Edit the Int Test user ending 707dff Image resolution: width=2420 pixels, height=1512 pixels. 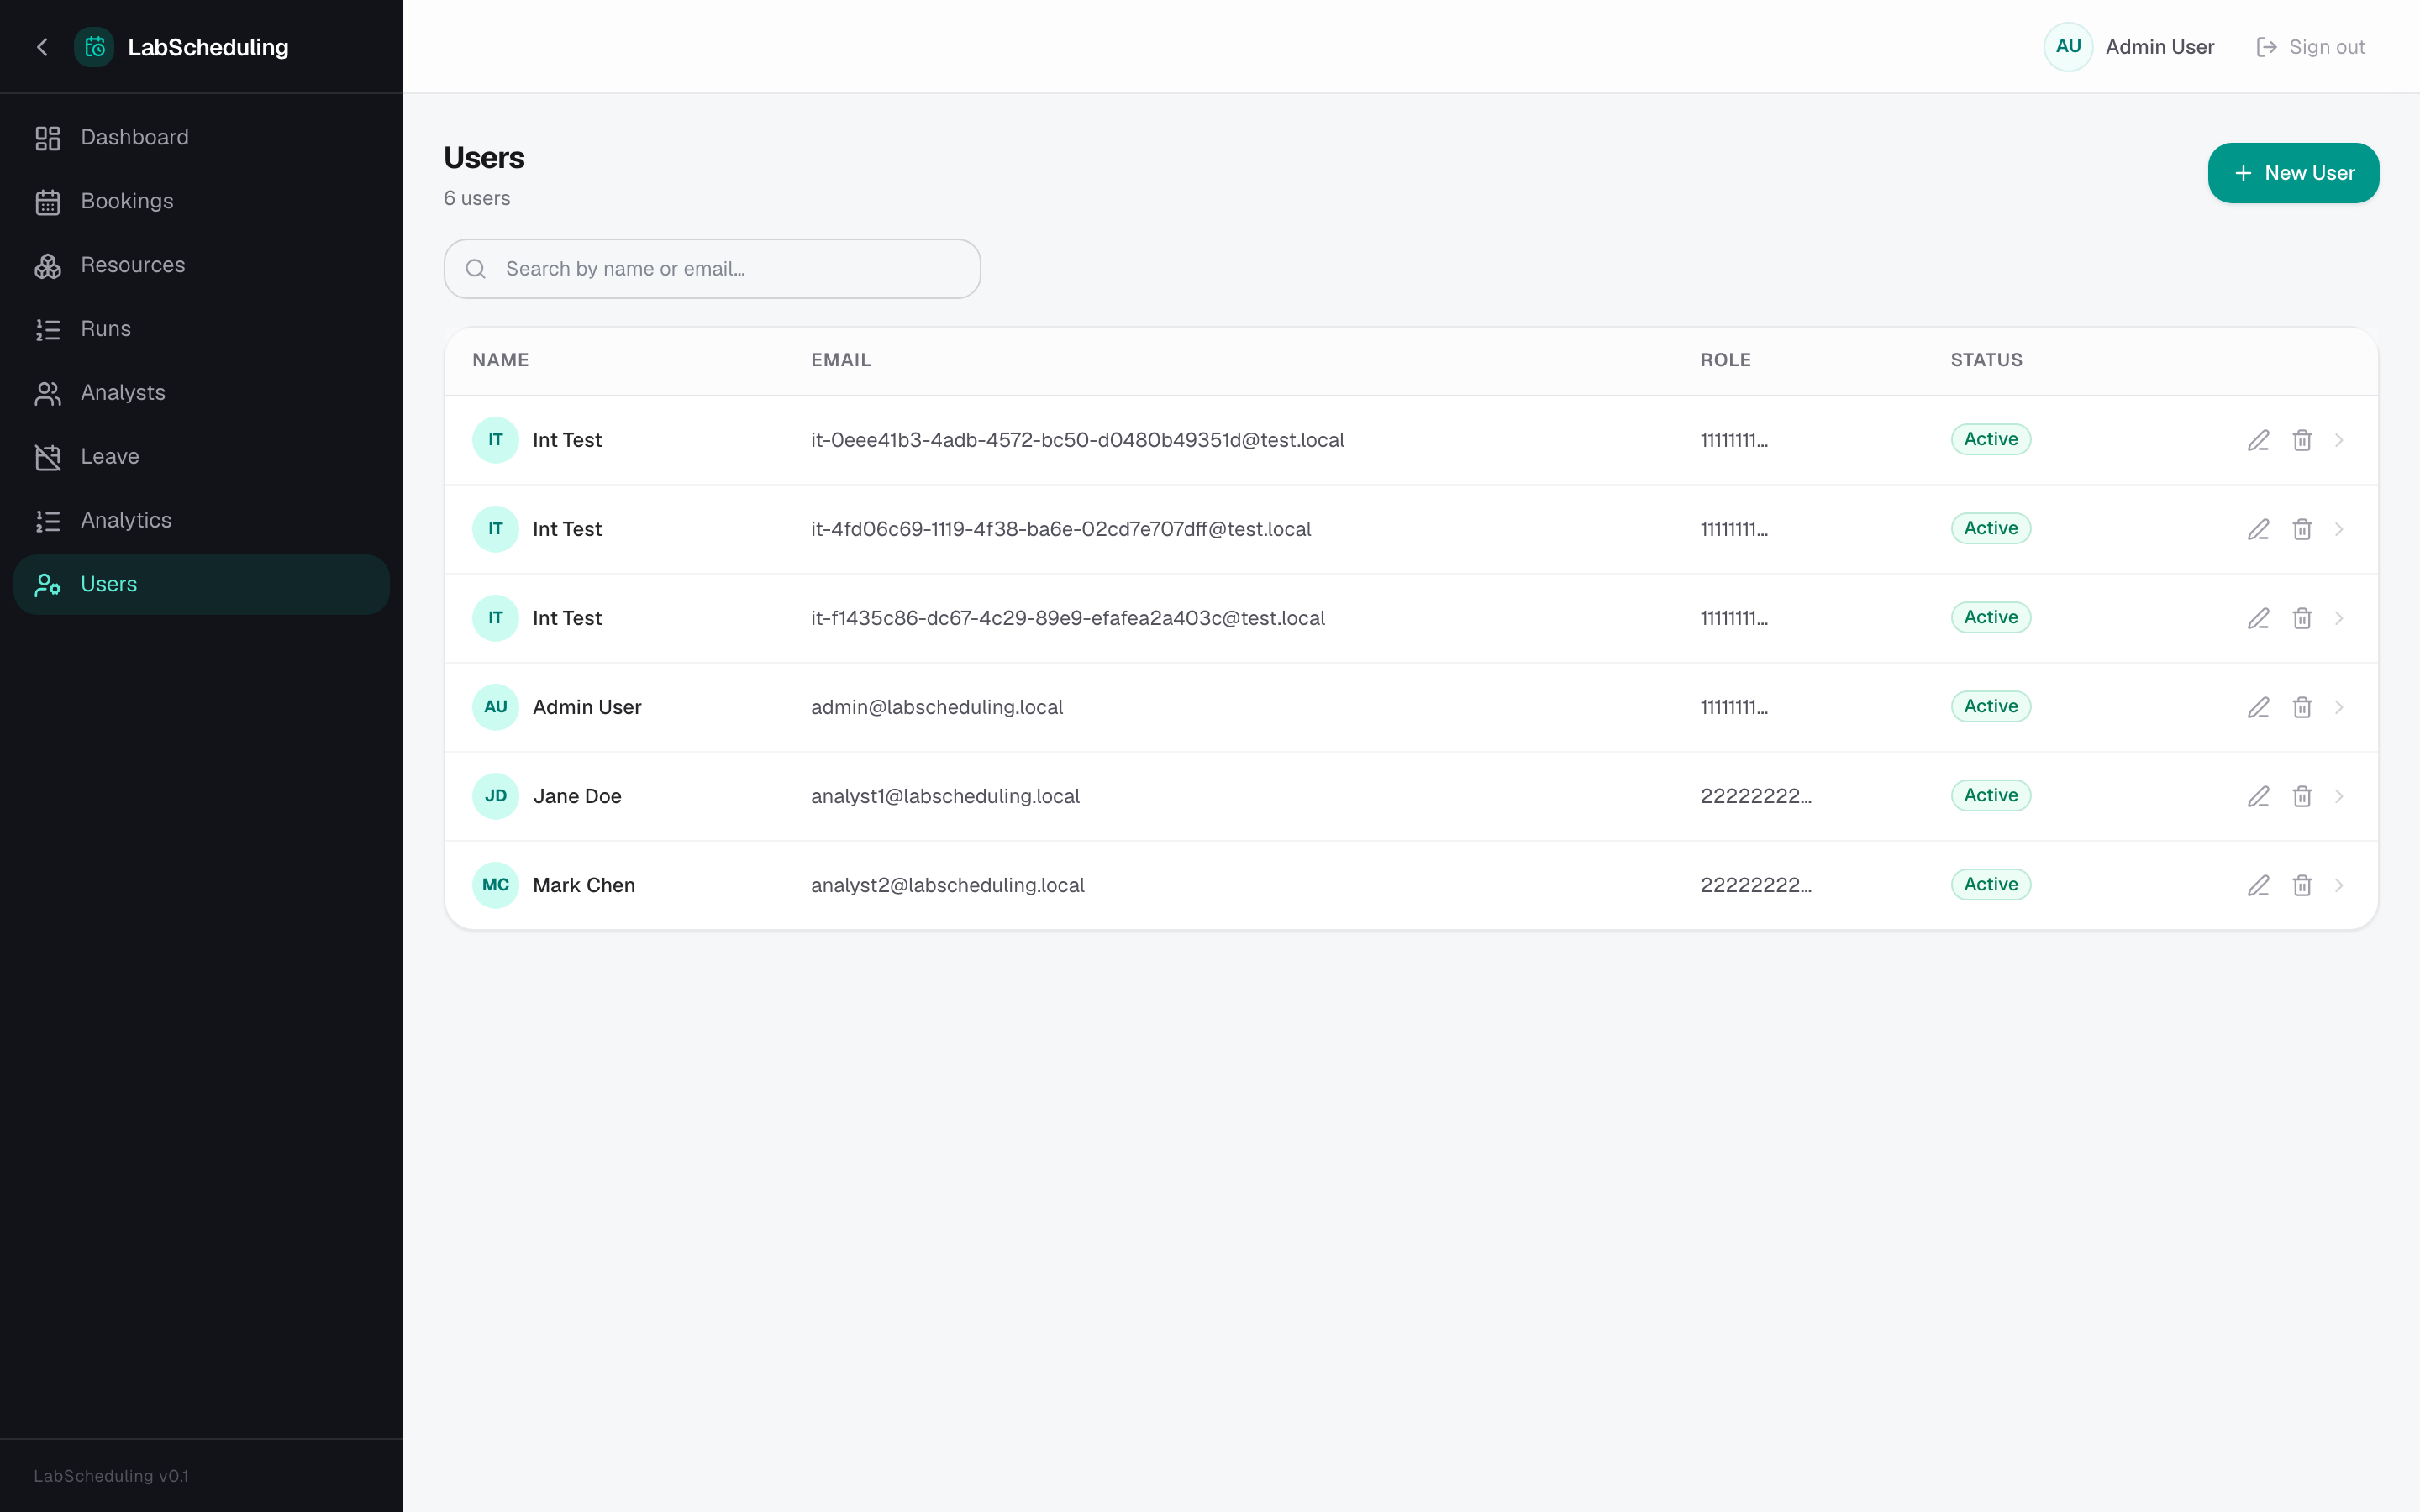(x=2258, y=529)
